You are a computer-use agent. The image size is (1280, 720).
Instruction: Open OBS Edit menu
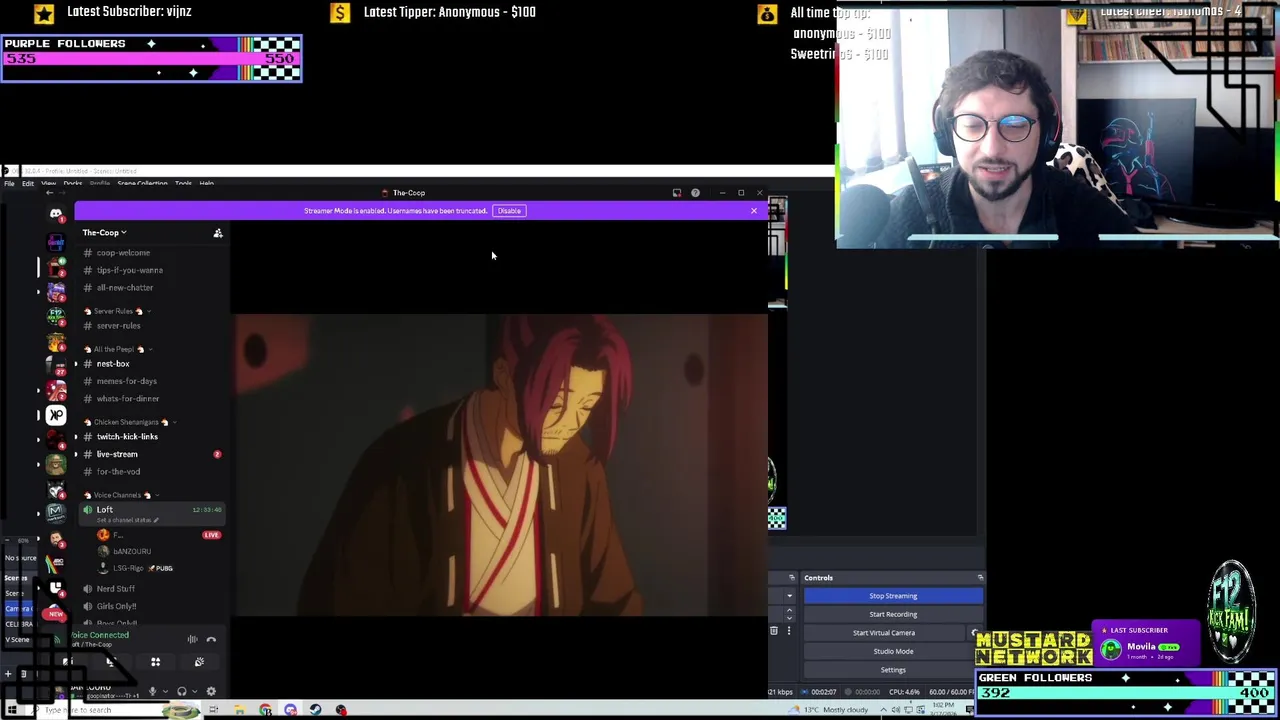pyautogui.click(x=28, y=184)
